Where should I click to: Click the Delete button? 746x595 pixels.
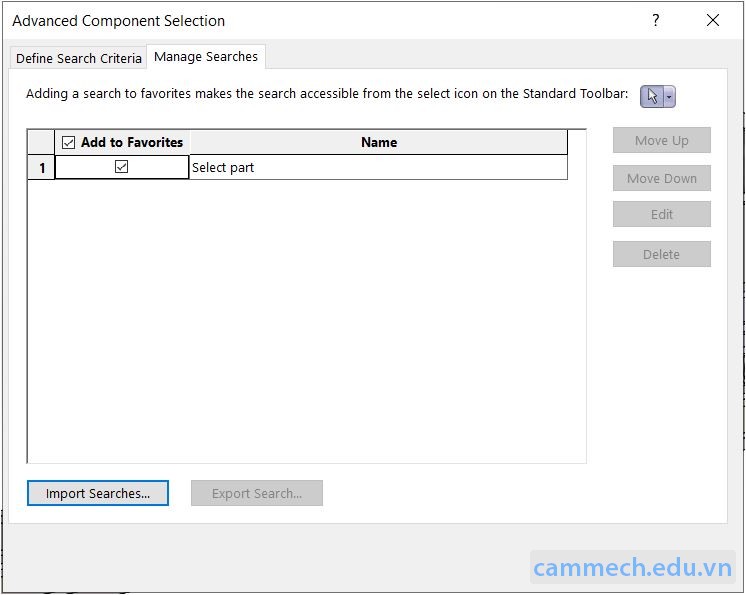661,254
